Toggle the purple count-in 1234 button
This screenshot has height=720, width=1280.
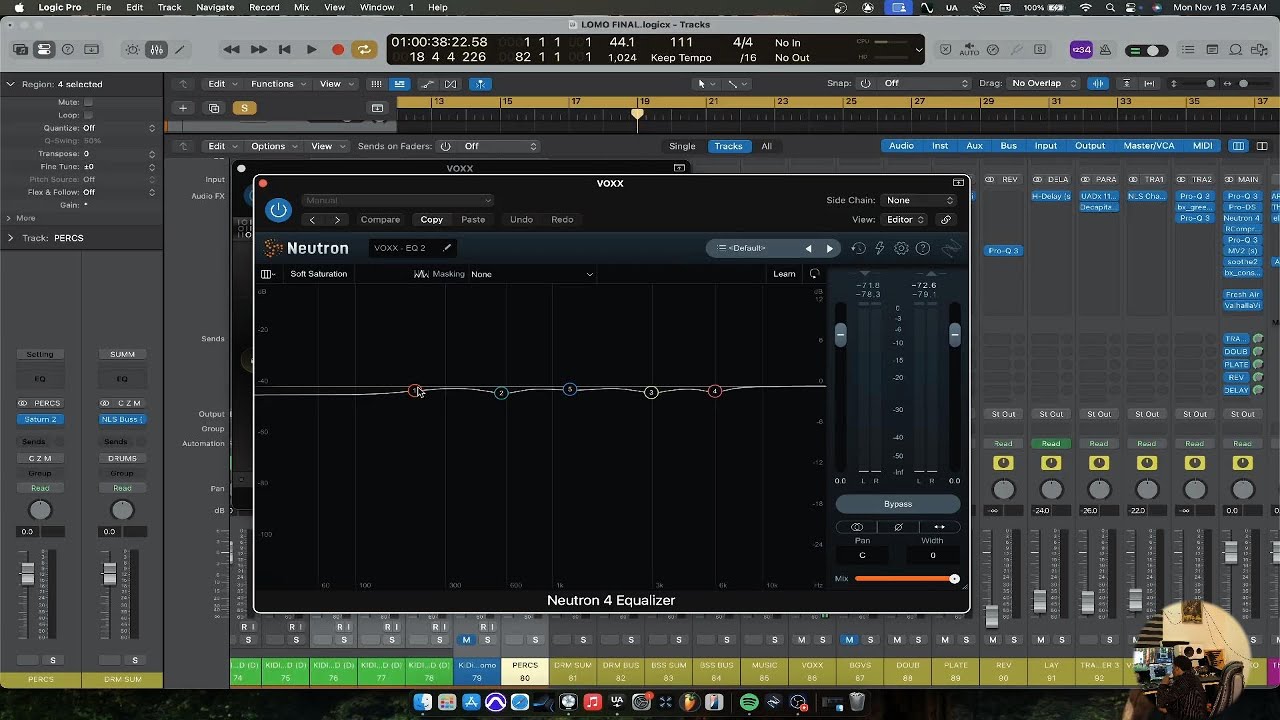[x=1081, y=50]
